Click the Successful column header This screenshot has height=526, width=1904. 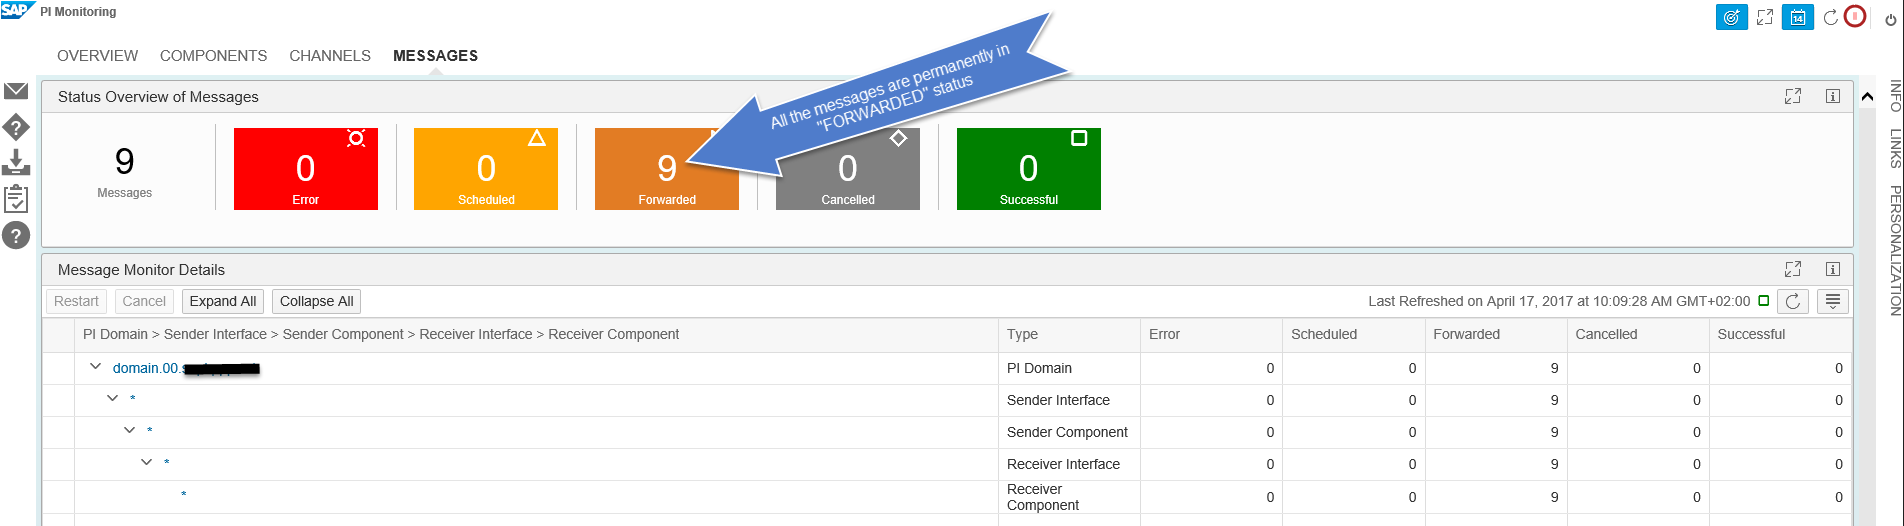coord(1780,334)
